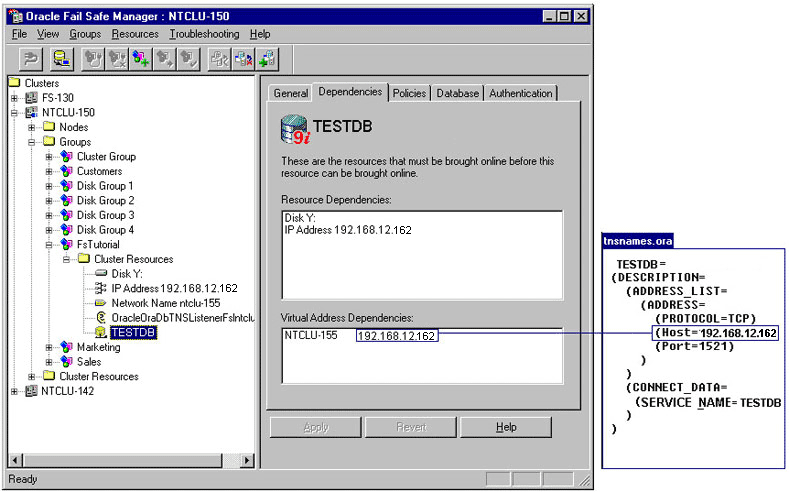This screenshot has width=789, height=492.
Task: Select Cluster Resources under NTCLU-150
Action: [99, 376]
